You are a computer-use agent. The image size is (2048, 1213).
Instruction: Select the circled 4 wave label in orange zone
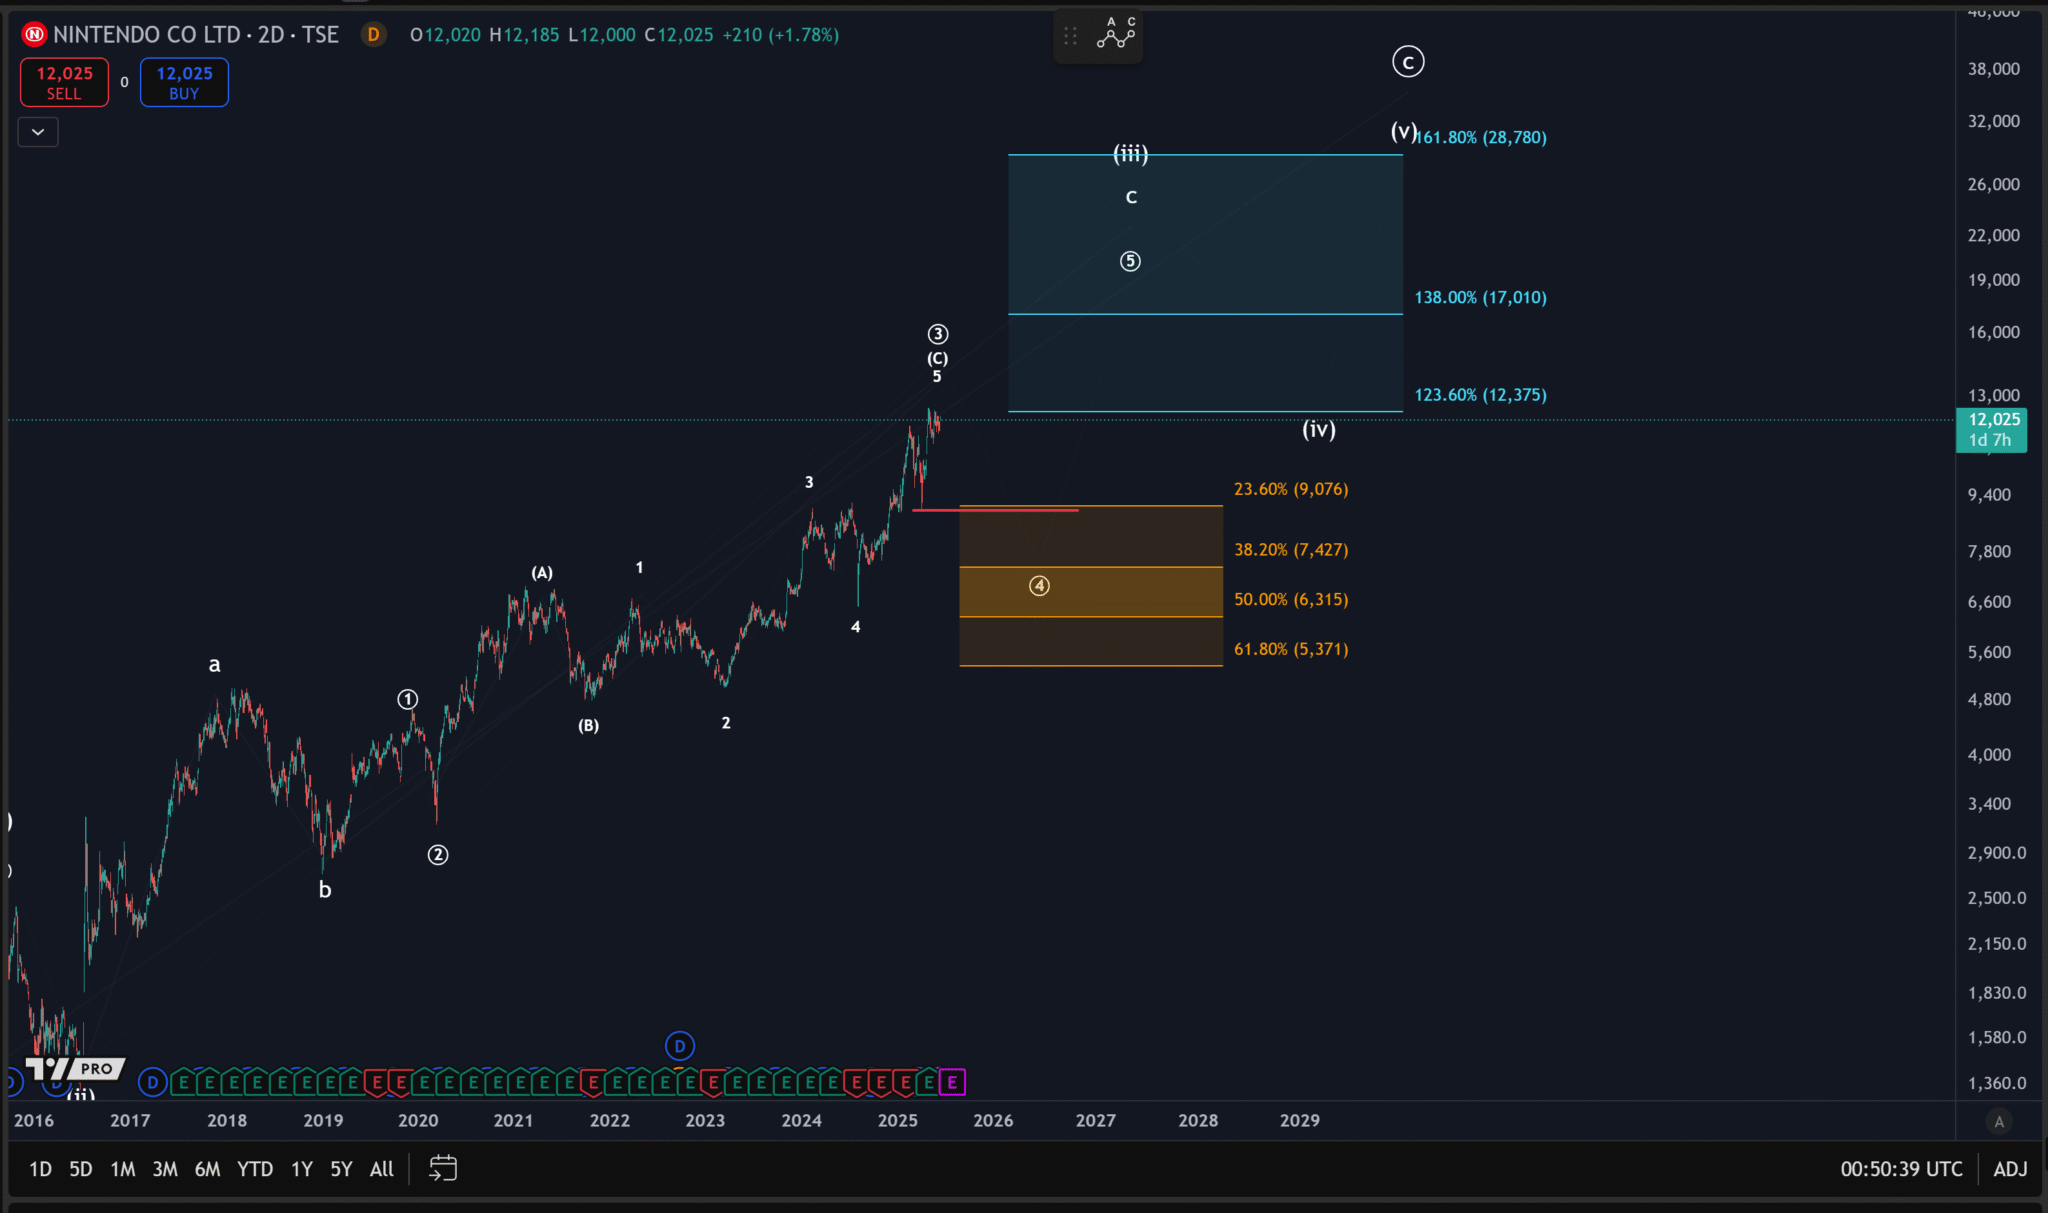(x=1040, y=586)
